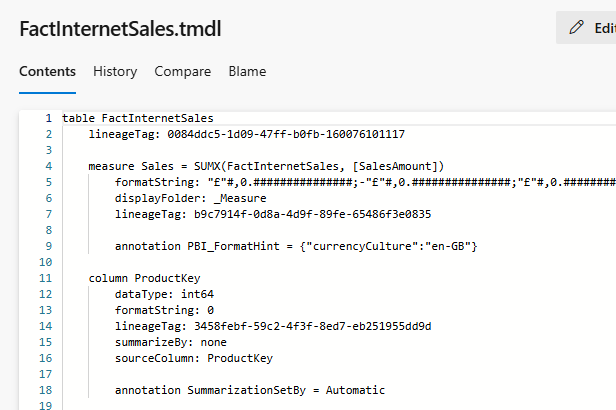This screenshot has height=410, width=616.
Task: Show the Blame tab
Action: pyautogui.click(x=247, y=71)
